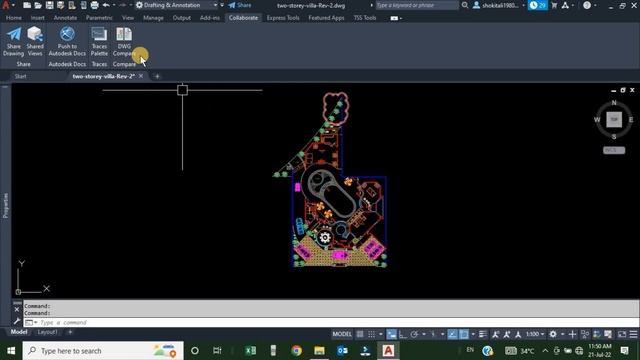Open the Customization menu icon in status bar
Image resolution: width=640 pixels, height=360 pixels.
pos(633,334)
